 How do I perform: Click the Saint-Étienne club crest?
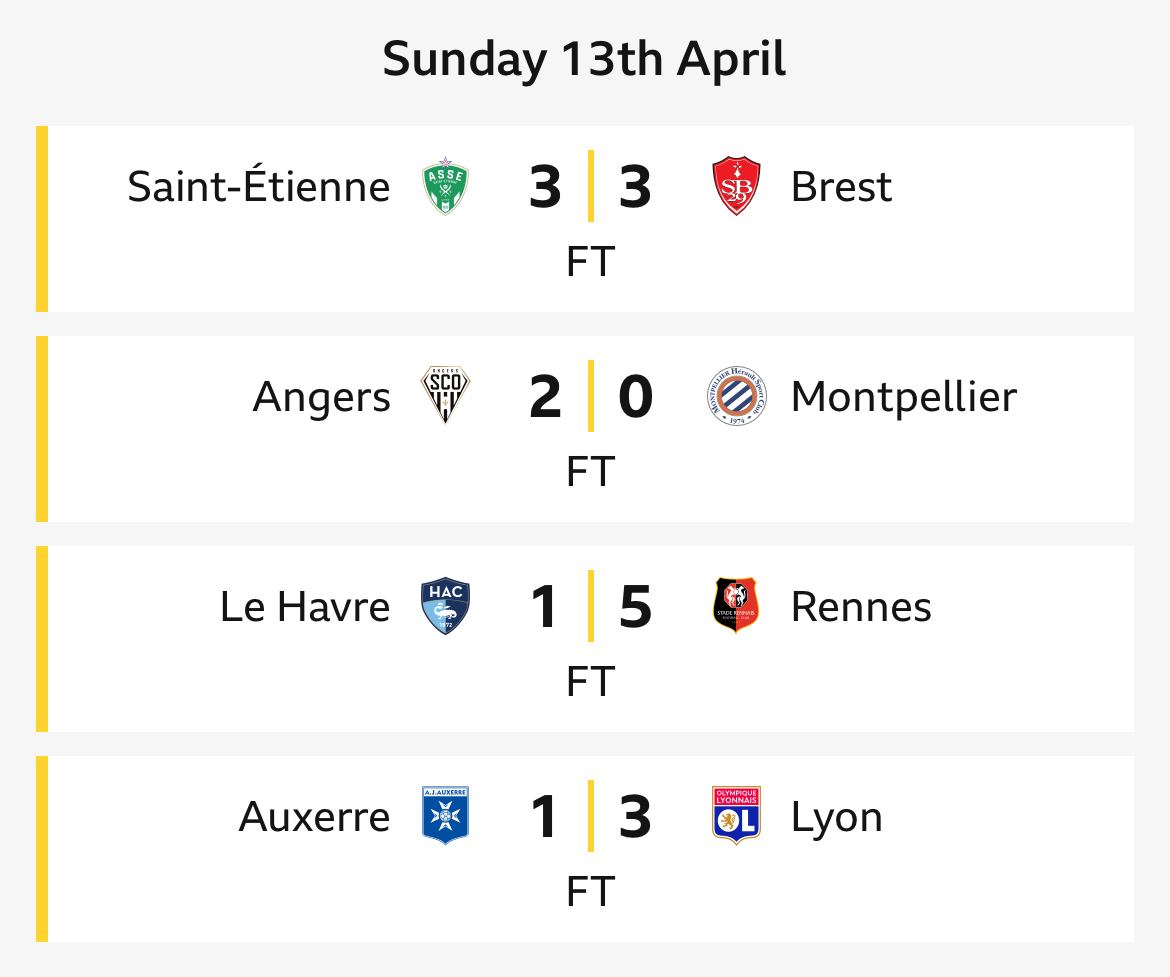pos(445,186)
